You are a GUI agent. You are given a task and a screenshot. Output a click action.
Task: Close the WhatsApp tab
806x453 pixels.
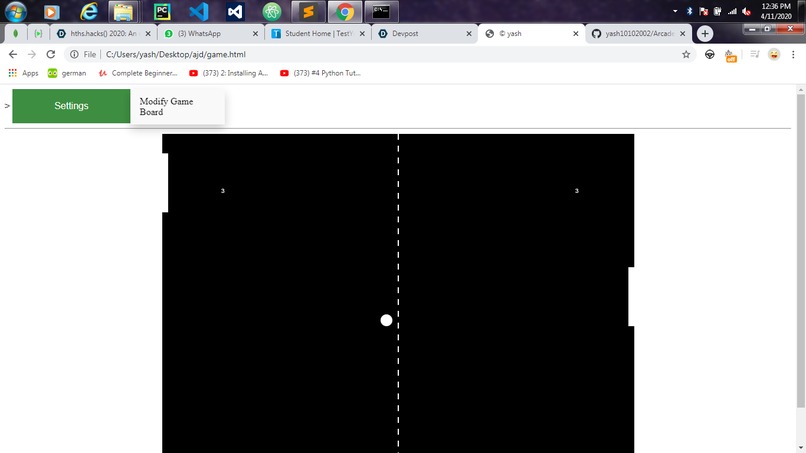tap(255, 33)
